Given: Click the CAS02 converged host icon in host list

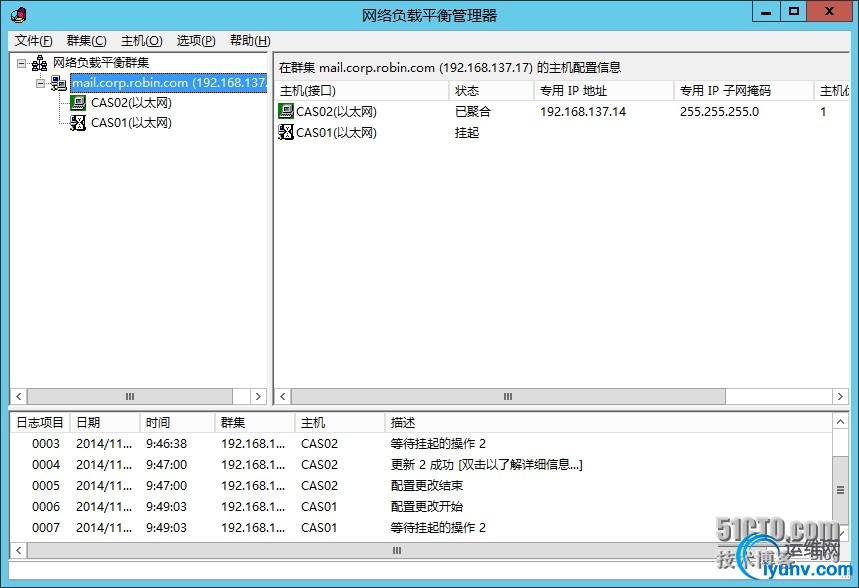Looking at the screenshot, I should 286,111.
